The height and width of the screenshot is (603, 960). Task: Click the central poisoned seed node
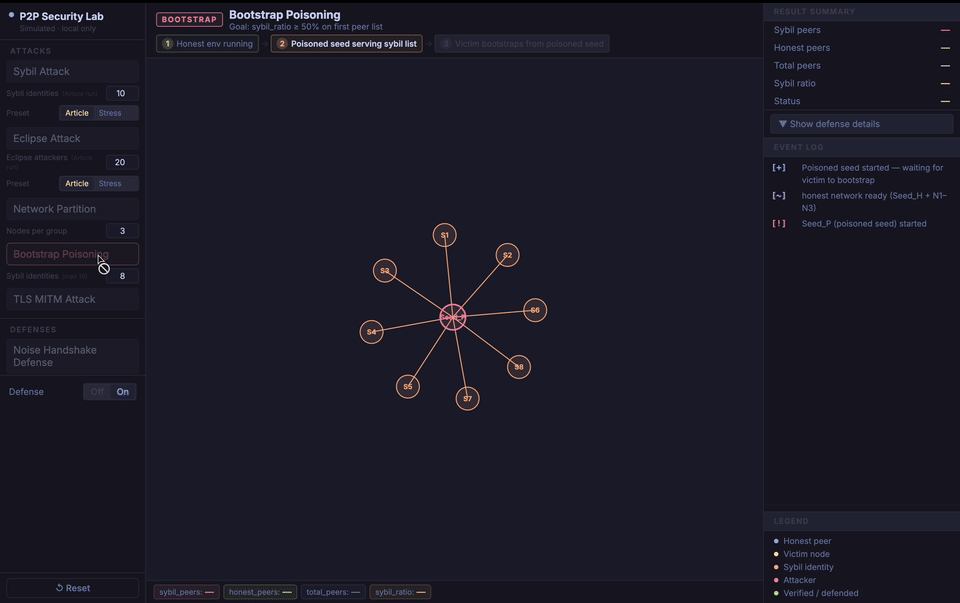pyautogui.click(x=453, y=317)
